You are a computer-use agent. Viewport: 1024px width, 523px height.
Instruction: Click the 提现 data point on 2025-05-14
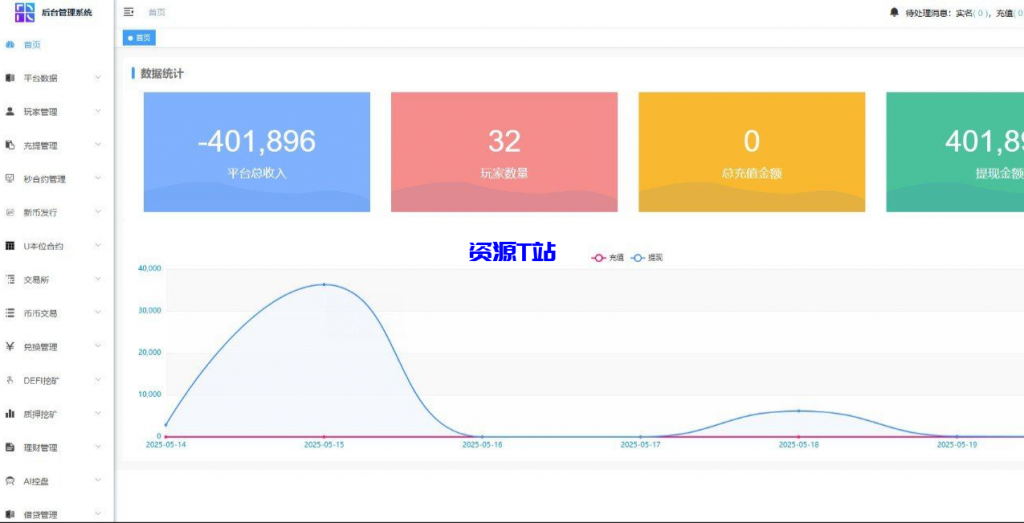pyautogui.click(x=166, y=425)
